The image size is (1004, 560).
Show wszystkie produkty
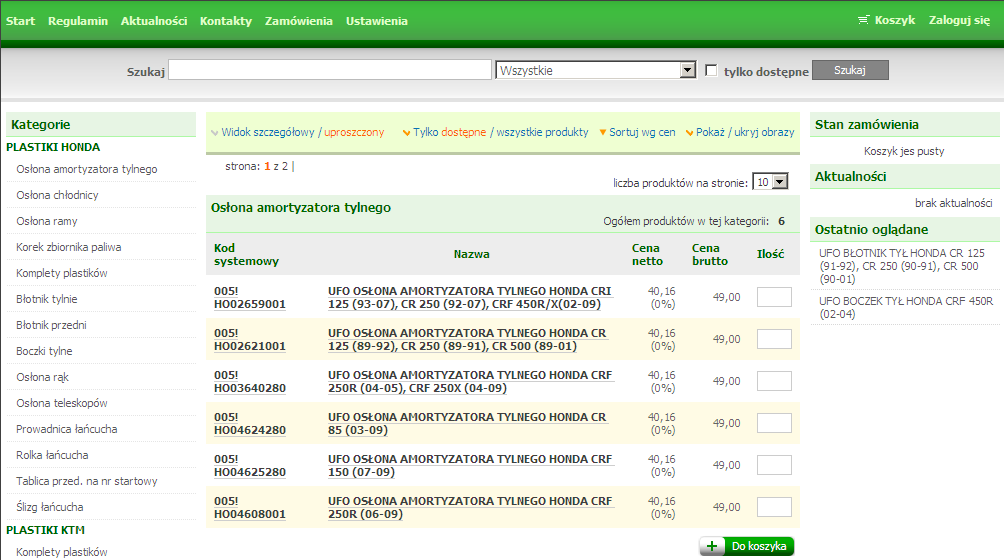tap(542, 132)
